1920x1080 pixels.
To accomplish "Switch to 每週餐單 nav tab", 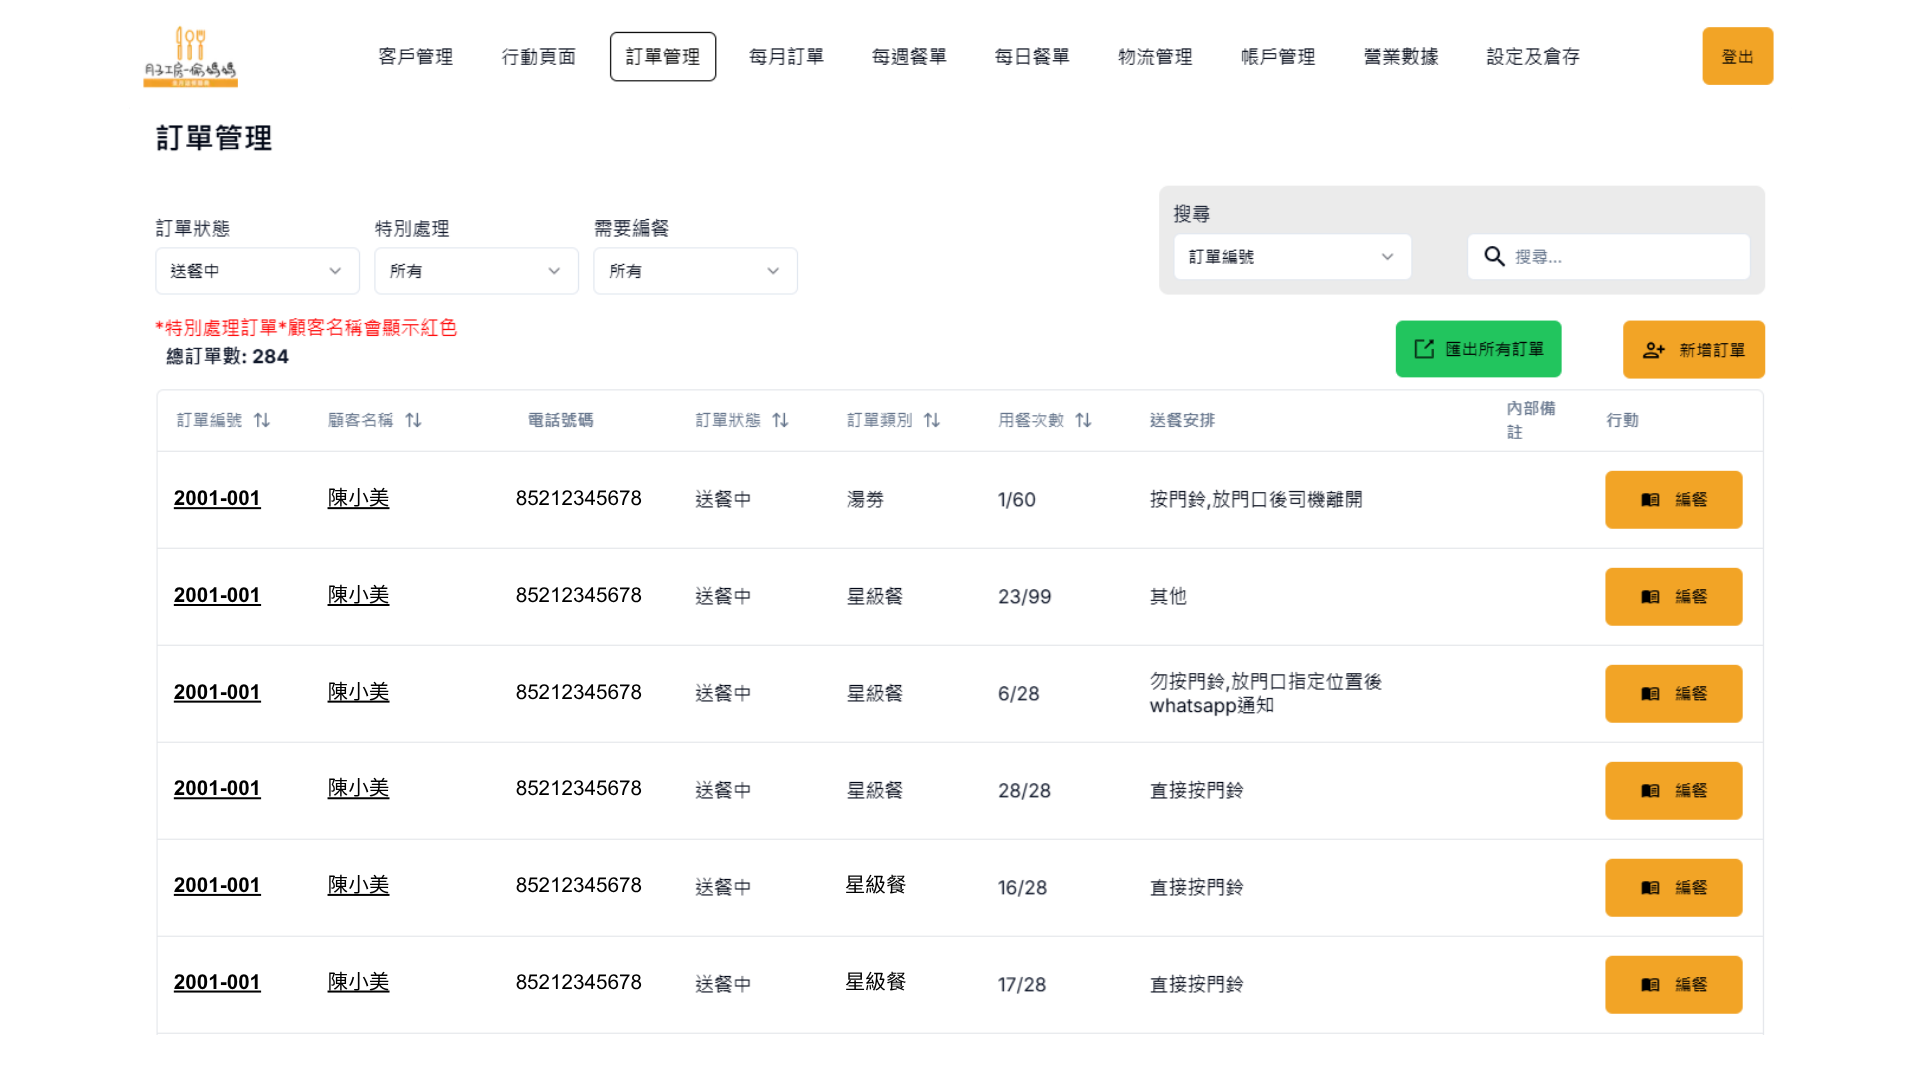I will [908, 57].
